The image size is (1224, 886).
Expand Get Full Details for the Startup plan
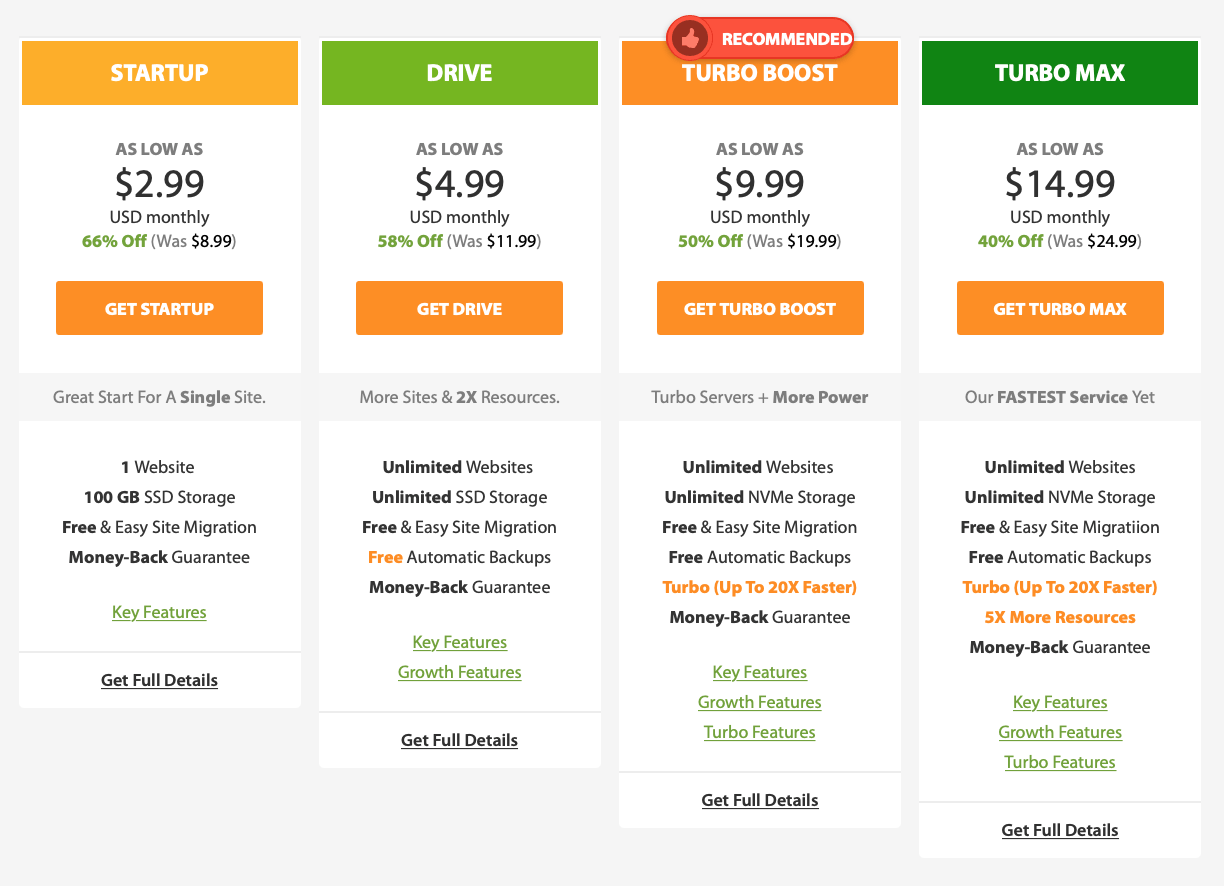(159, 679)
